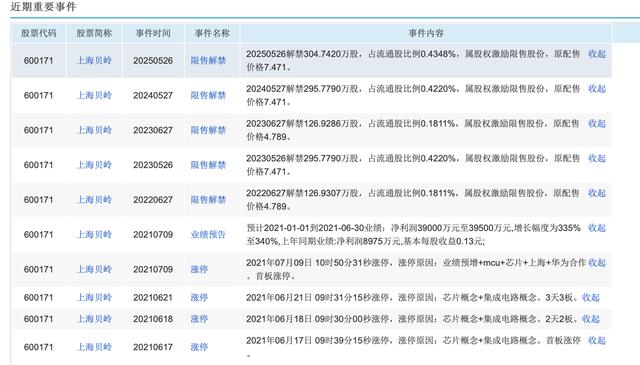Collapse 收起 for the 3天3板 content

coord(591,298)
